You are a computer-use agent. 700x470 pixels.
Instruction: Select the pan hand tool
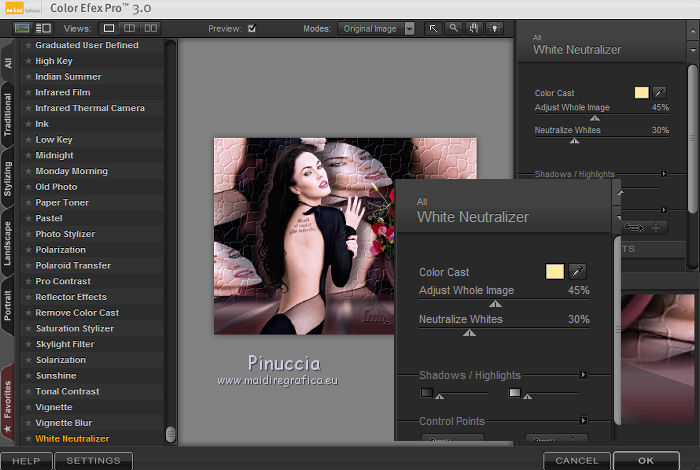(x=474, y=29)
